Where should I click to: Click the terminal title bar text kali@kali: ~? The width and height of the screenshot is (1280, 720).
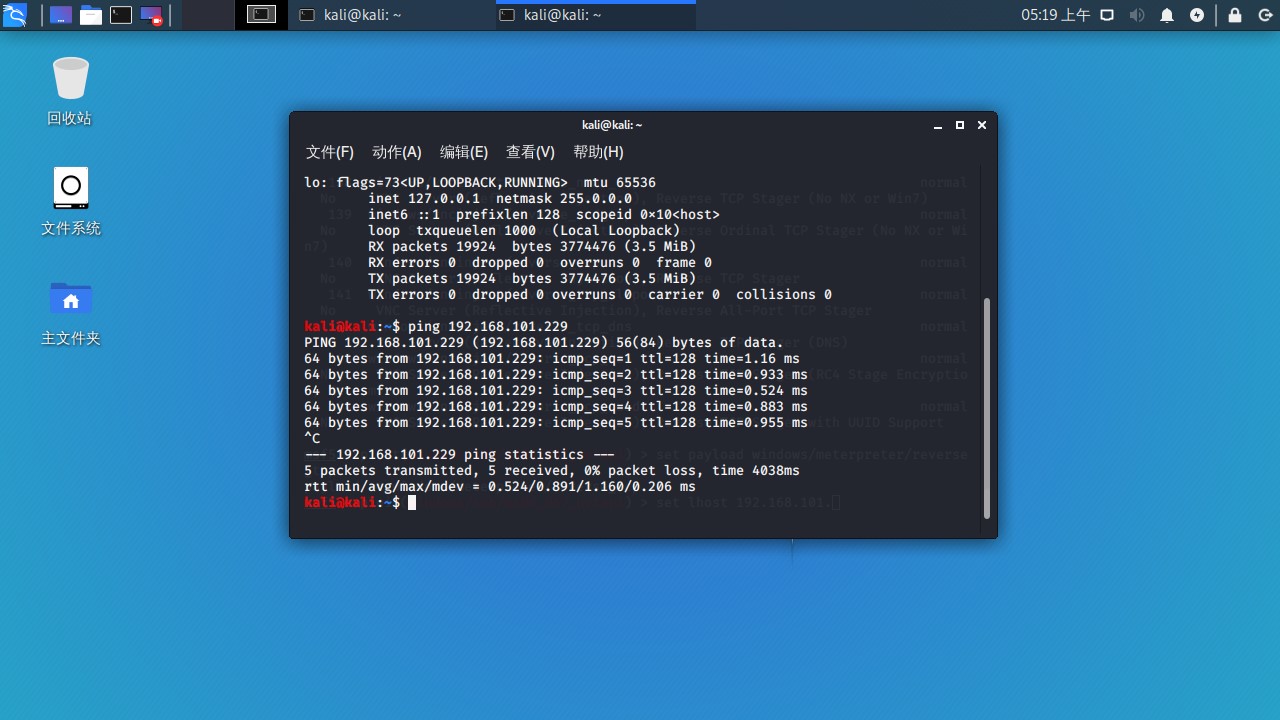point(612,125)
